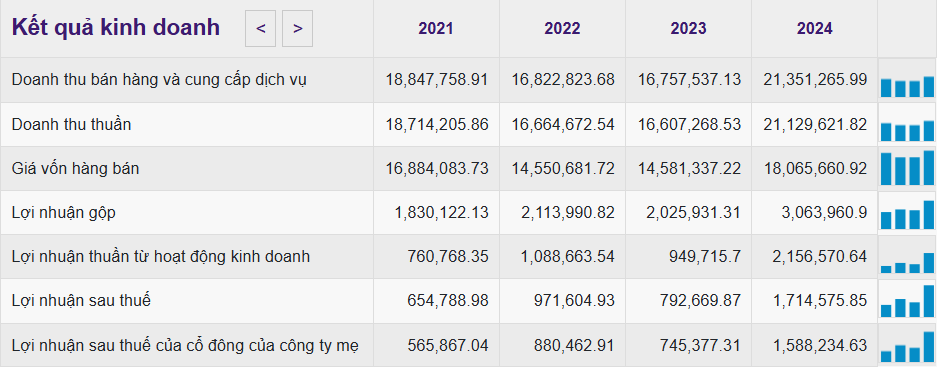Go to previous period with the < button

coord(261,28)
